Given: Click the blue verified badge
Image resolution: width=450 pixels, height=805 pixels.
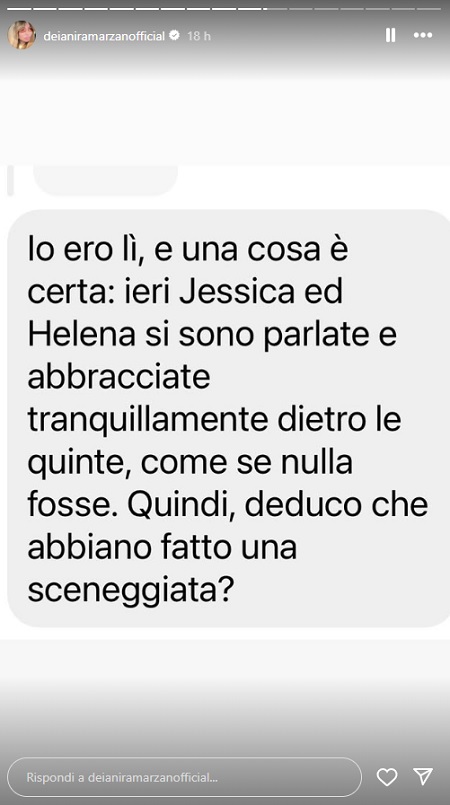Looking at the screenshot, I should 175,35.
